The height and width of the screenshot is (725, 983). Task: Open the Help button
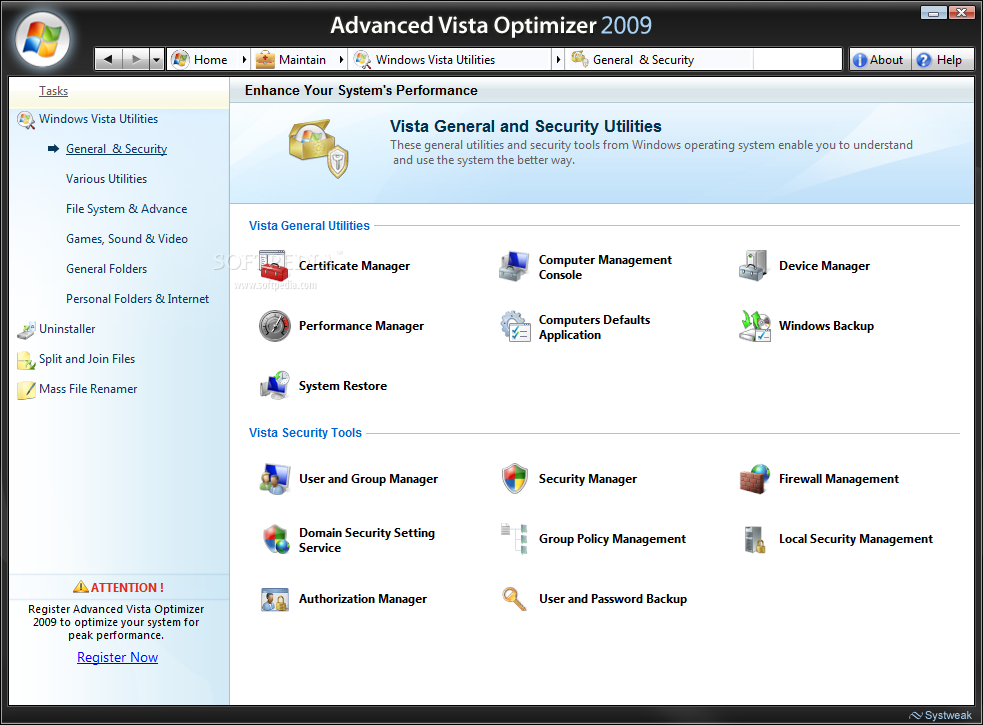942,60
